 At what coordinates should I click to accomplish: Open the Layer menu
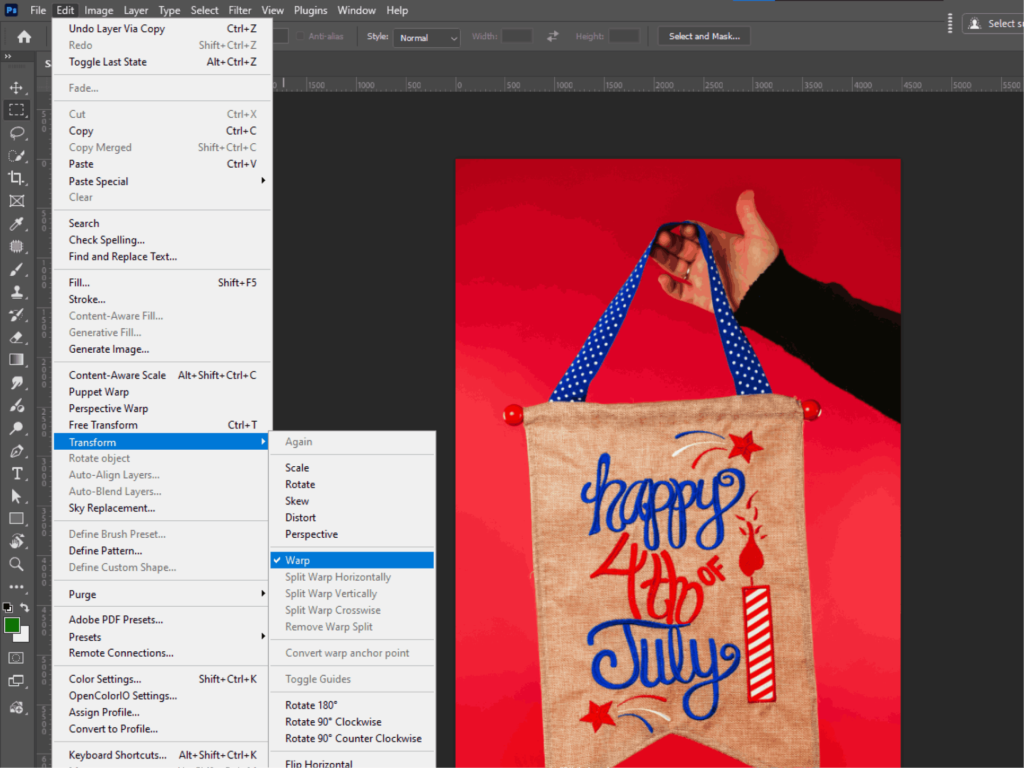coord(136,10)
